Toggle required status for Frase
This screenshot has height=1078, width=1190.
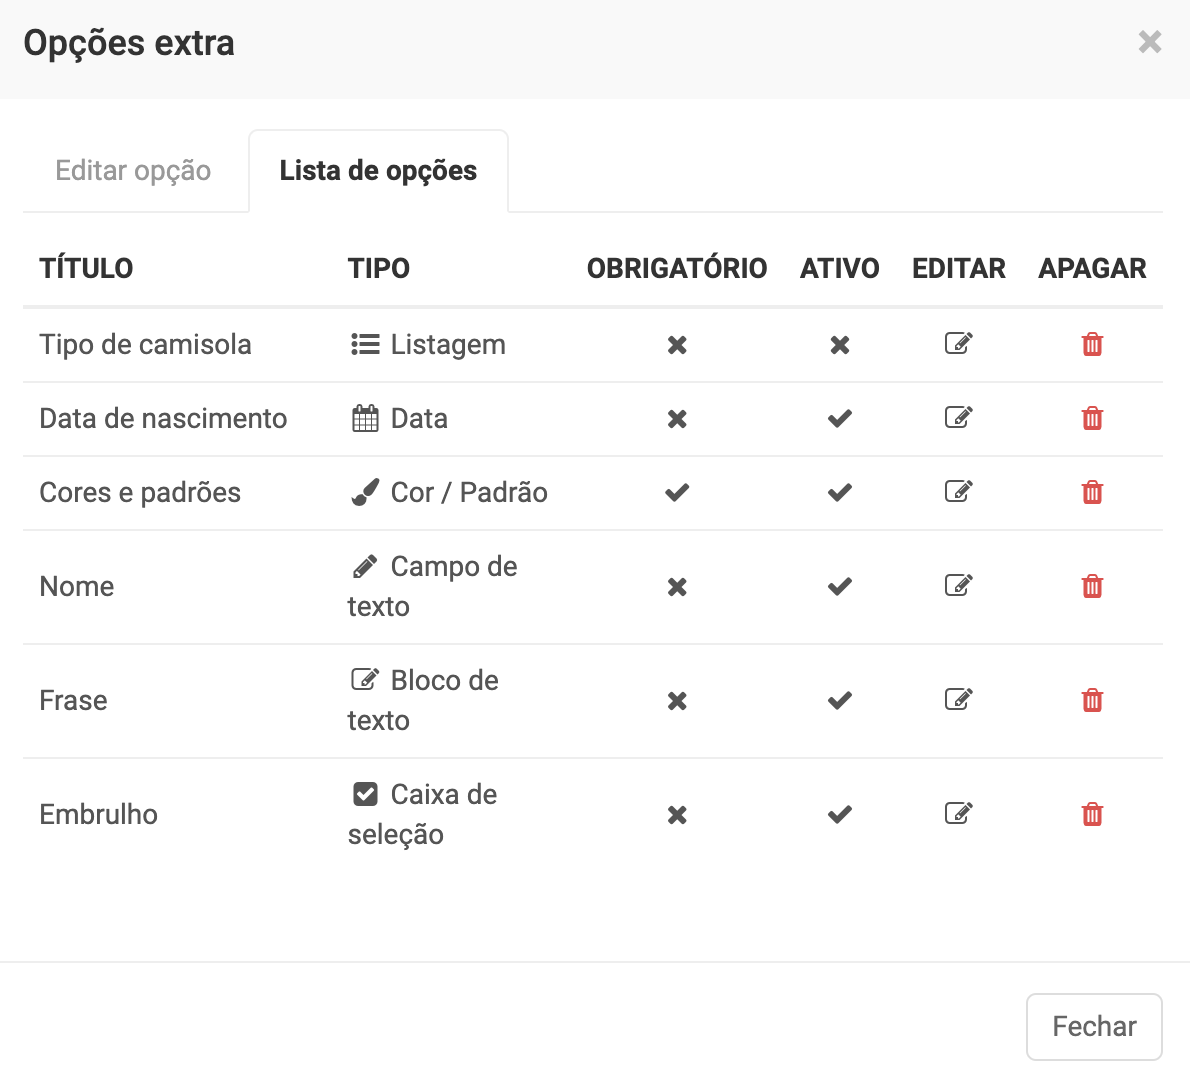677,701
